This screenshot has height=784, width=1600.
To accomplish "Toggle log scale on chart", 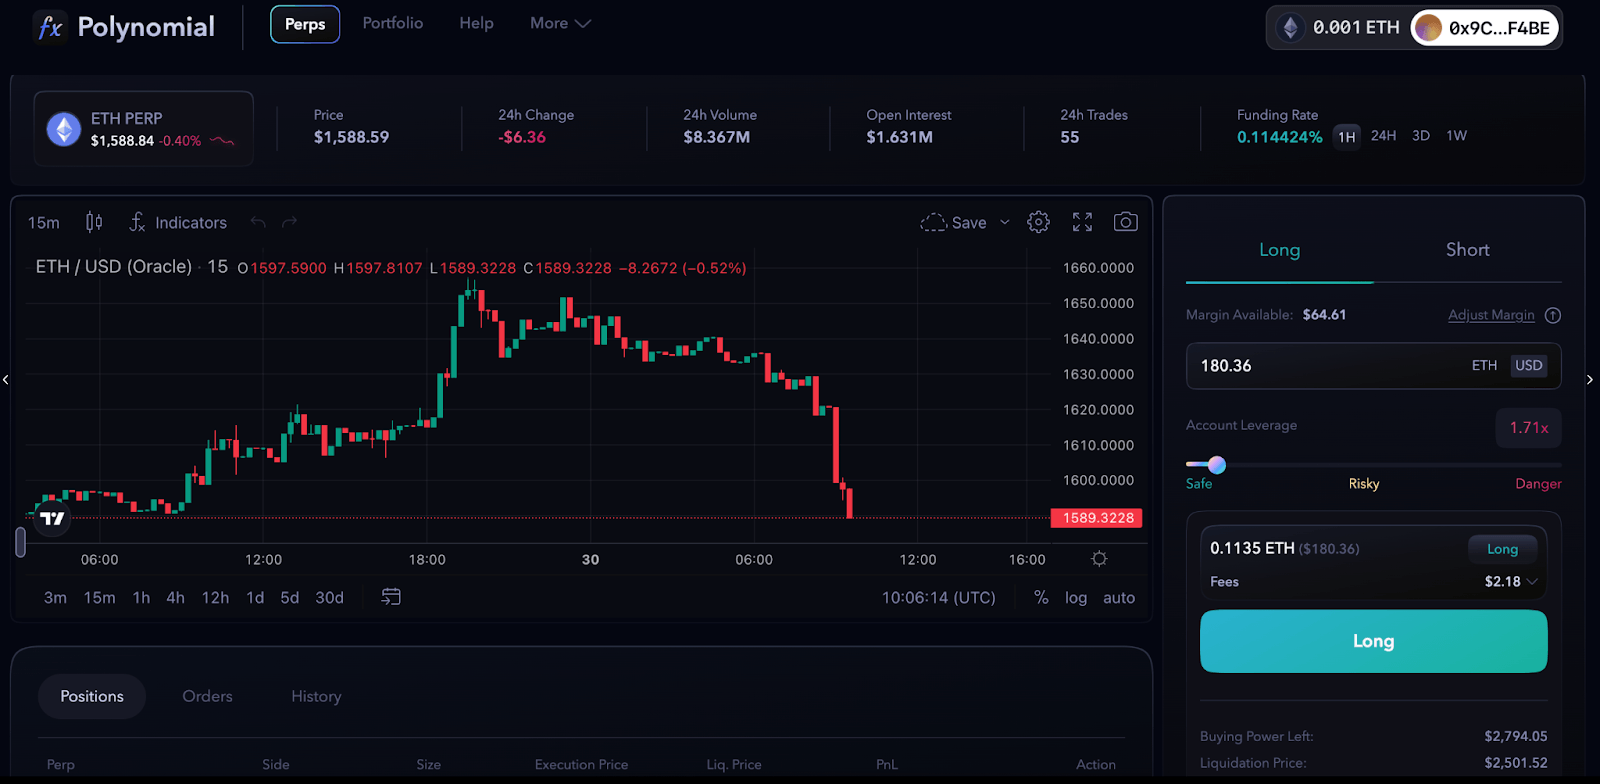I will coord(1076,598).
